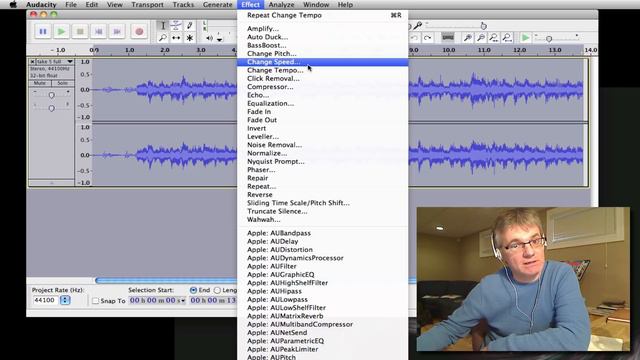
Task: Click the playback speed slider knob
Action: coord(549,39)
